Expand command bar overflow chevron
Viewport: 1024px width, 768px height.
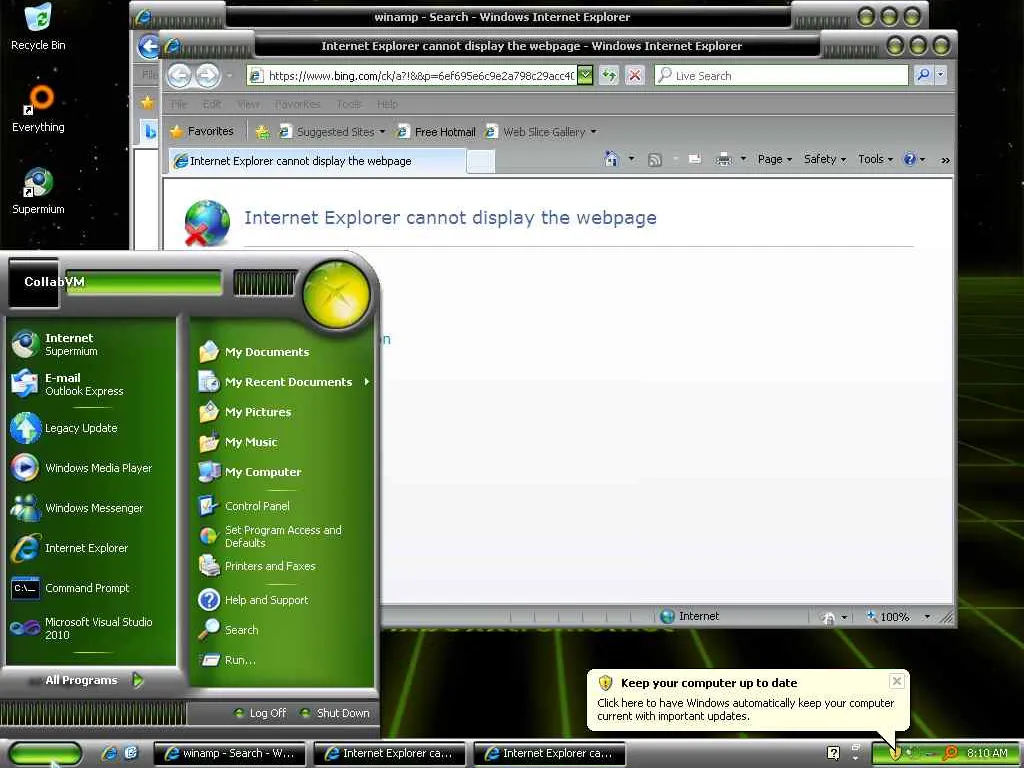945,160
